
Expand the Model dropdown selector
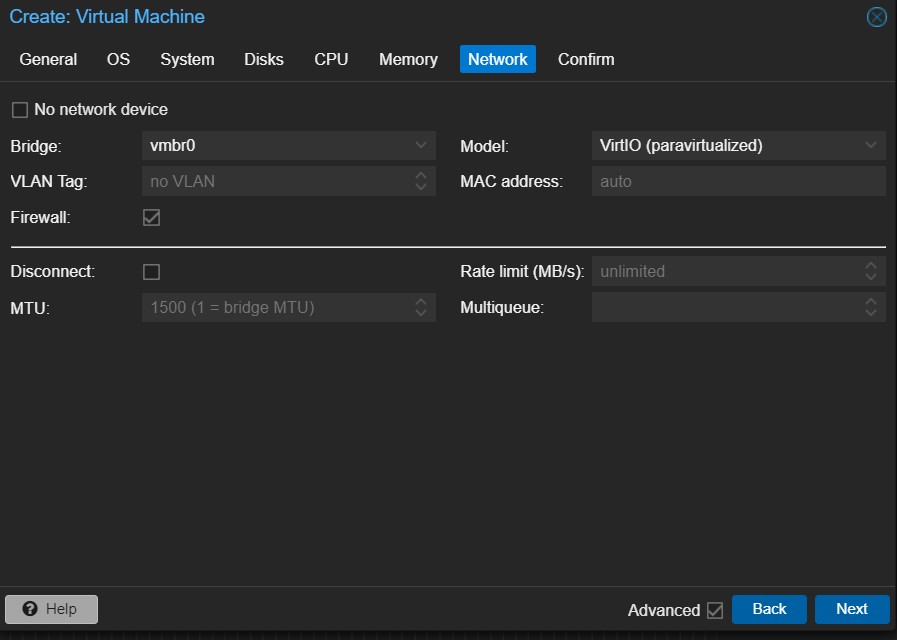[871, 146]
